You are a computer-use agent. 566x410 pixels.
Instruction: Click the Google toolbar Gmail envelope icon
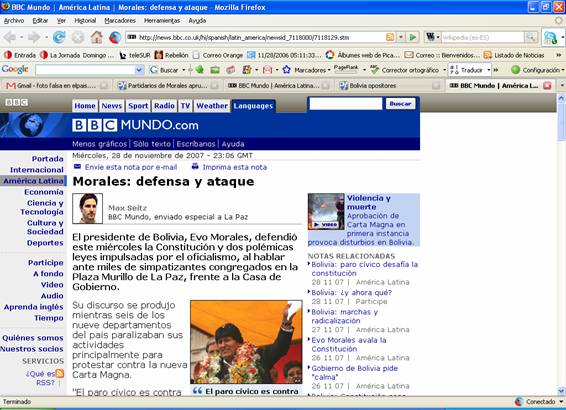[x=267, y=70]
